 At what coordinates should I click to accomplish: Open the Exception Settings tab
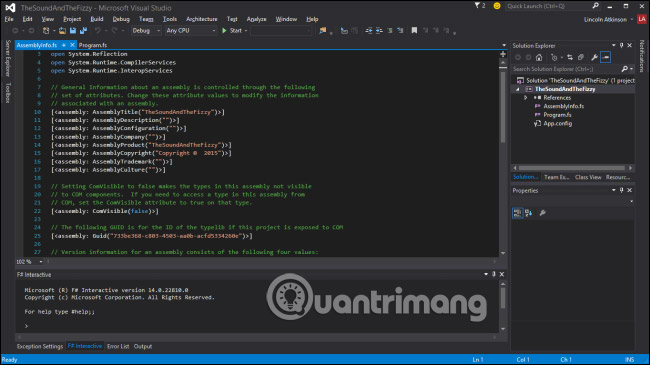[x=40, y=346]
